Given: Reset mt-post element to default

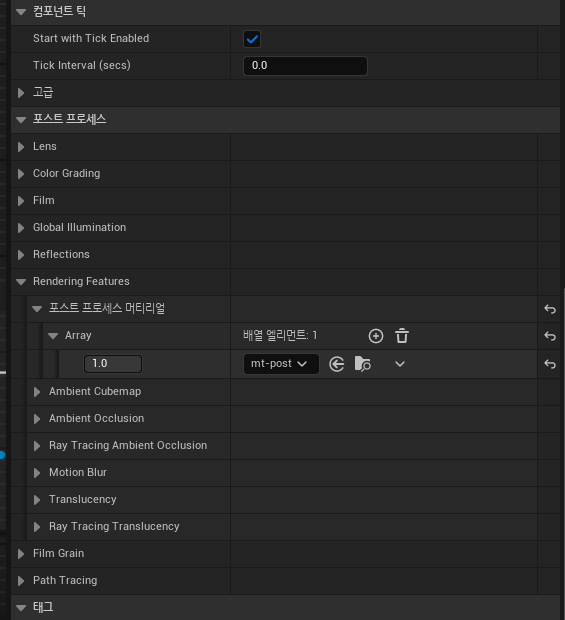Looking at the screenshot, I should point(550,364).
